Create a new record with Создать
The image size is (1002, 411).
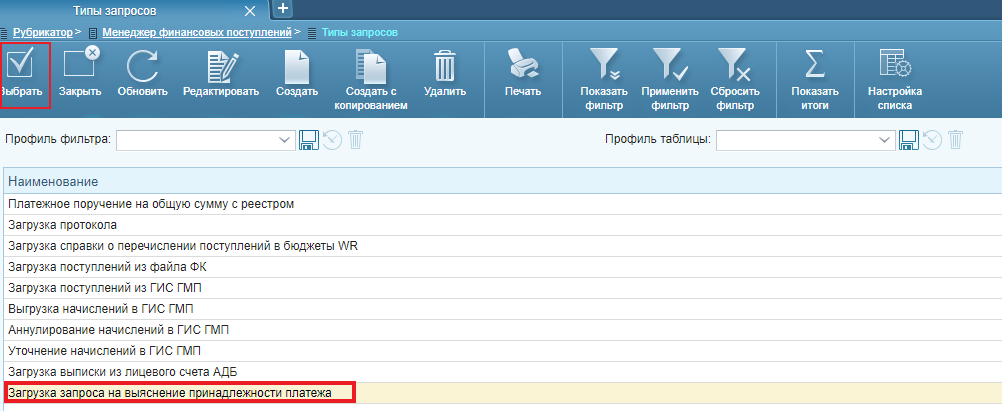297,65
